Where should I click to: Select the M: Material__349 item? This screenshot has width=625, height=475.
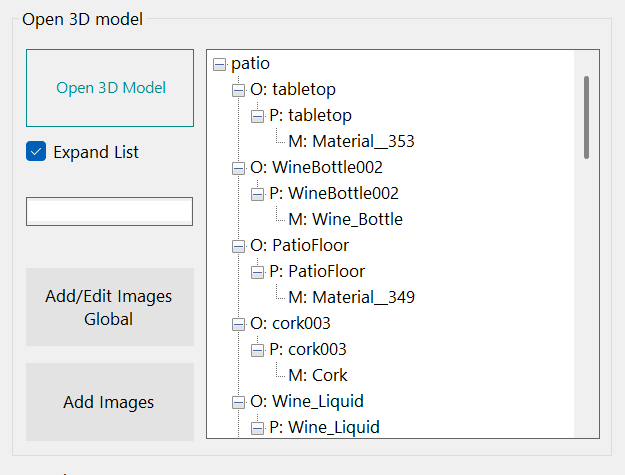pyautogui.click(x=351, y=298)
